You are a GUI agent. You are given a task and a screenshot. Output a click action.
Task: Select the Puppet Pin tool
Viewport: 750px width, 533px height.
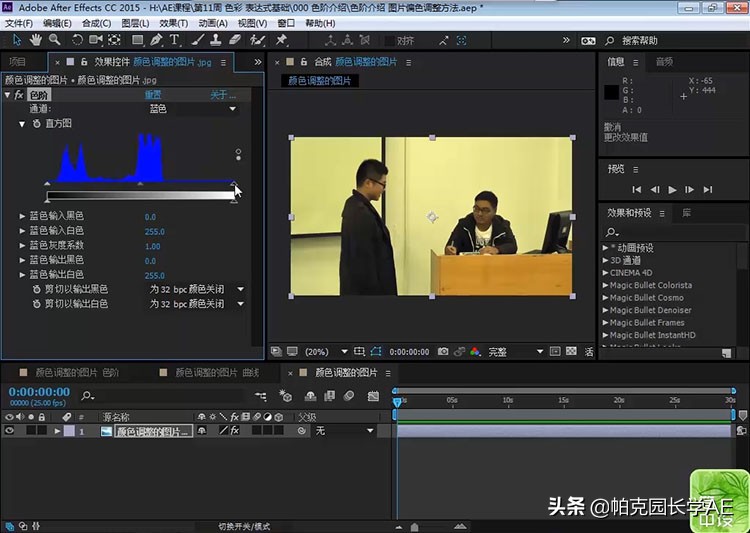[281, 40]
